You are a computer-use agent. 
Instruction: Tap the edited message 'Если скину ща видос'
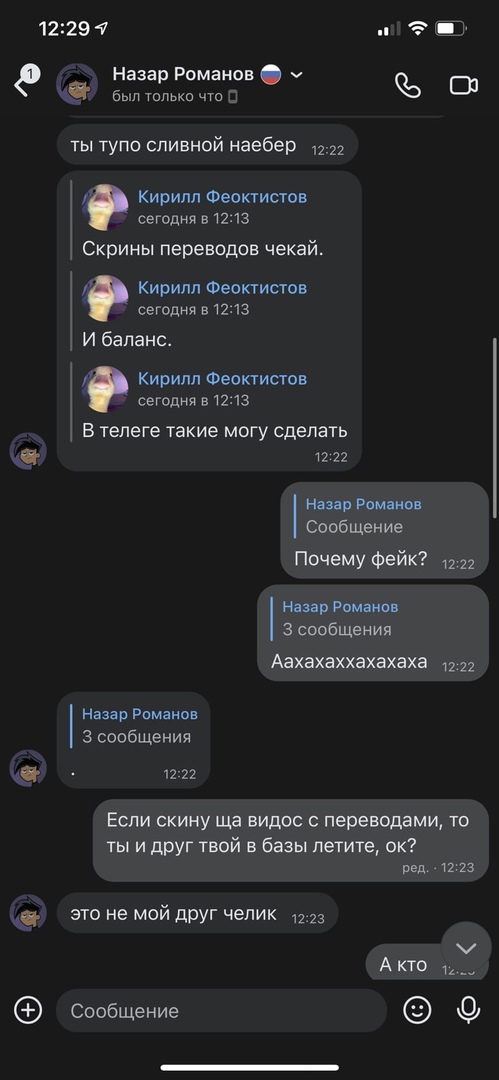(291, 840)
